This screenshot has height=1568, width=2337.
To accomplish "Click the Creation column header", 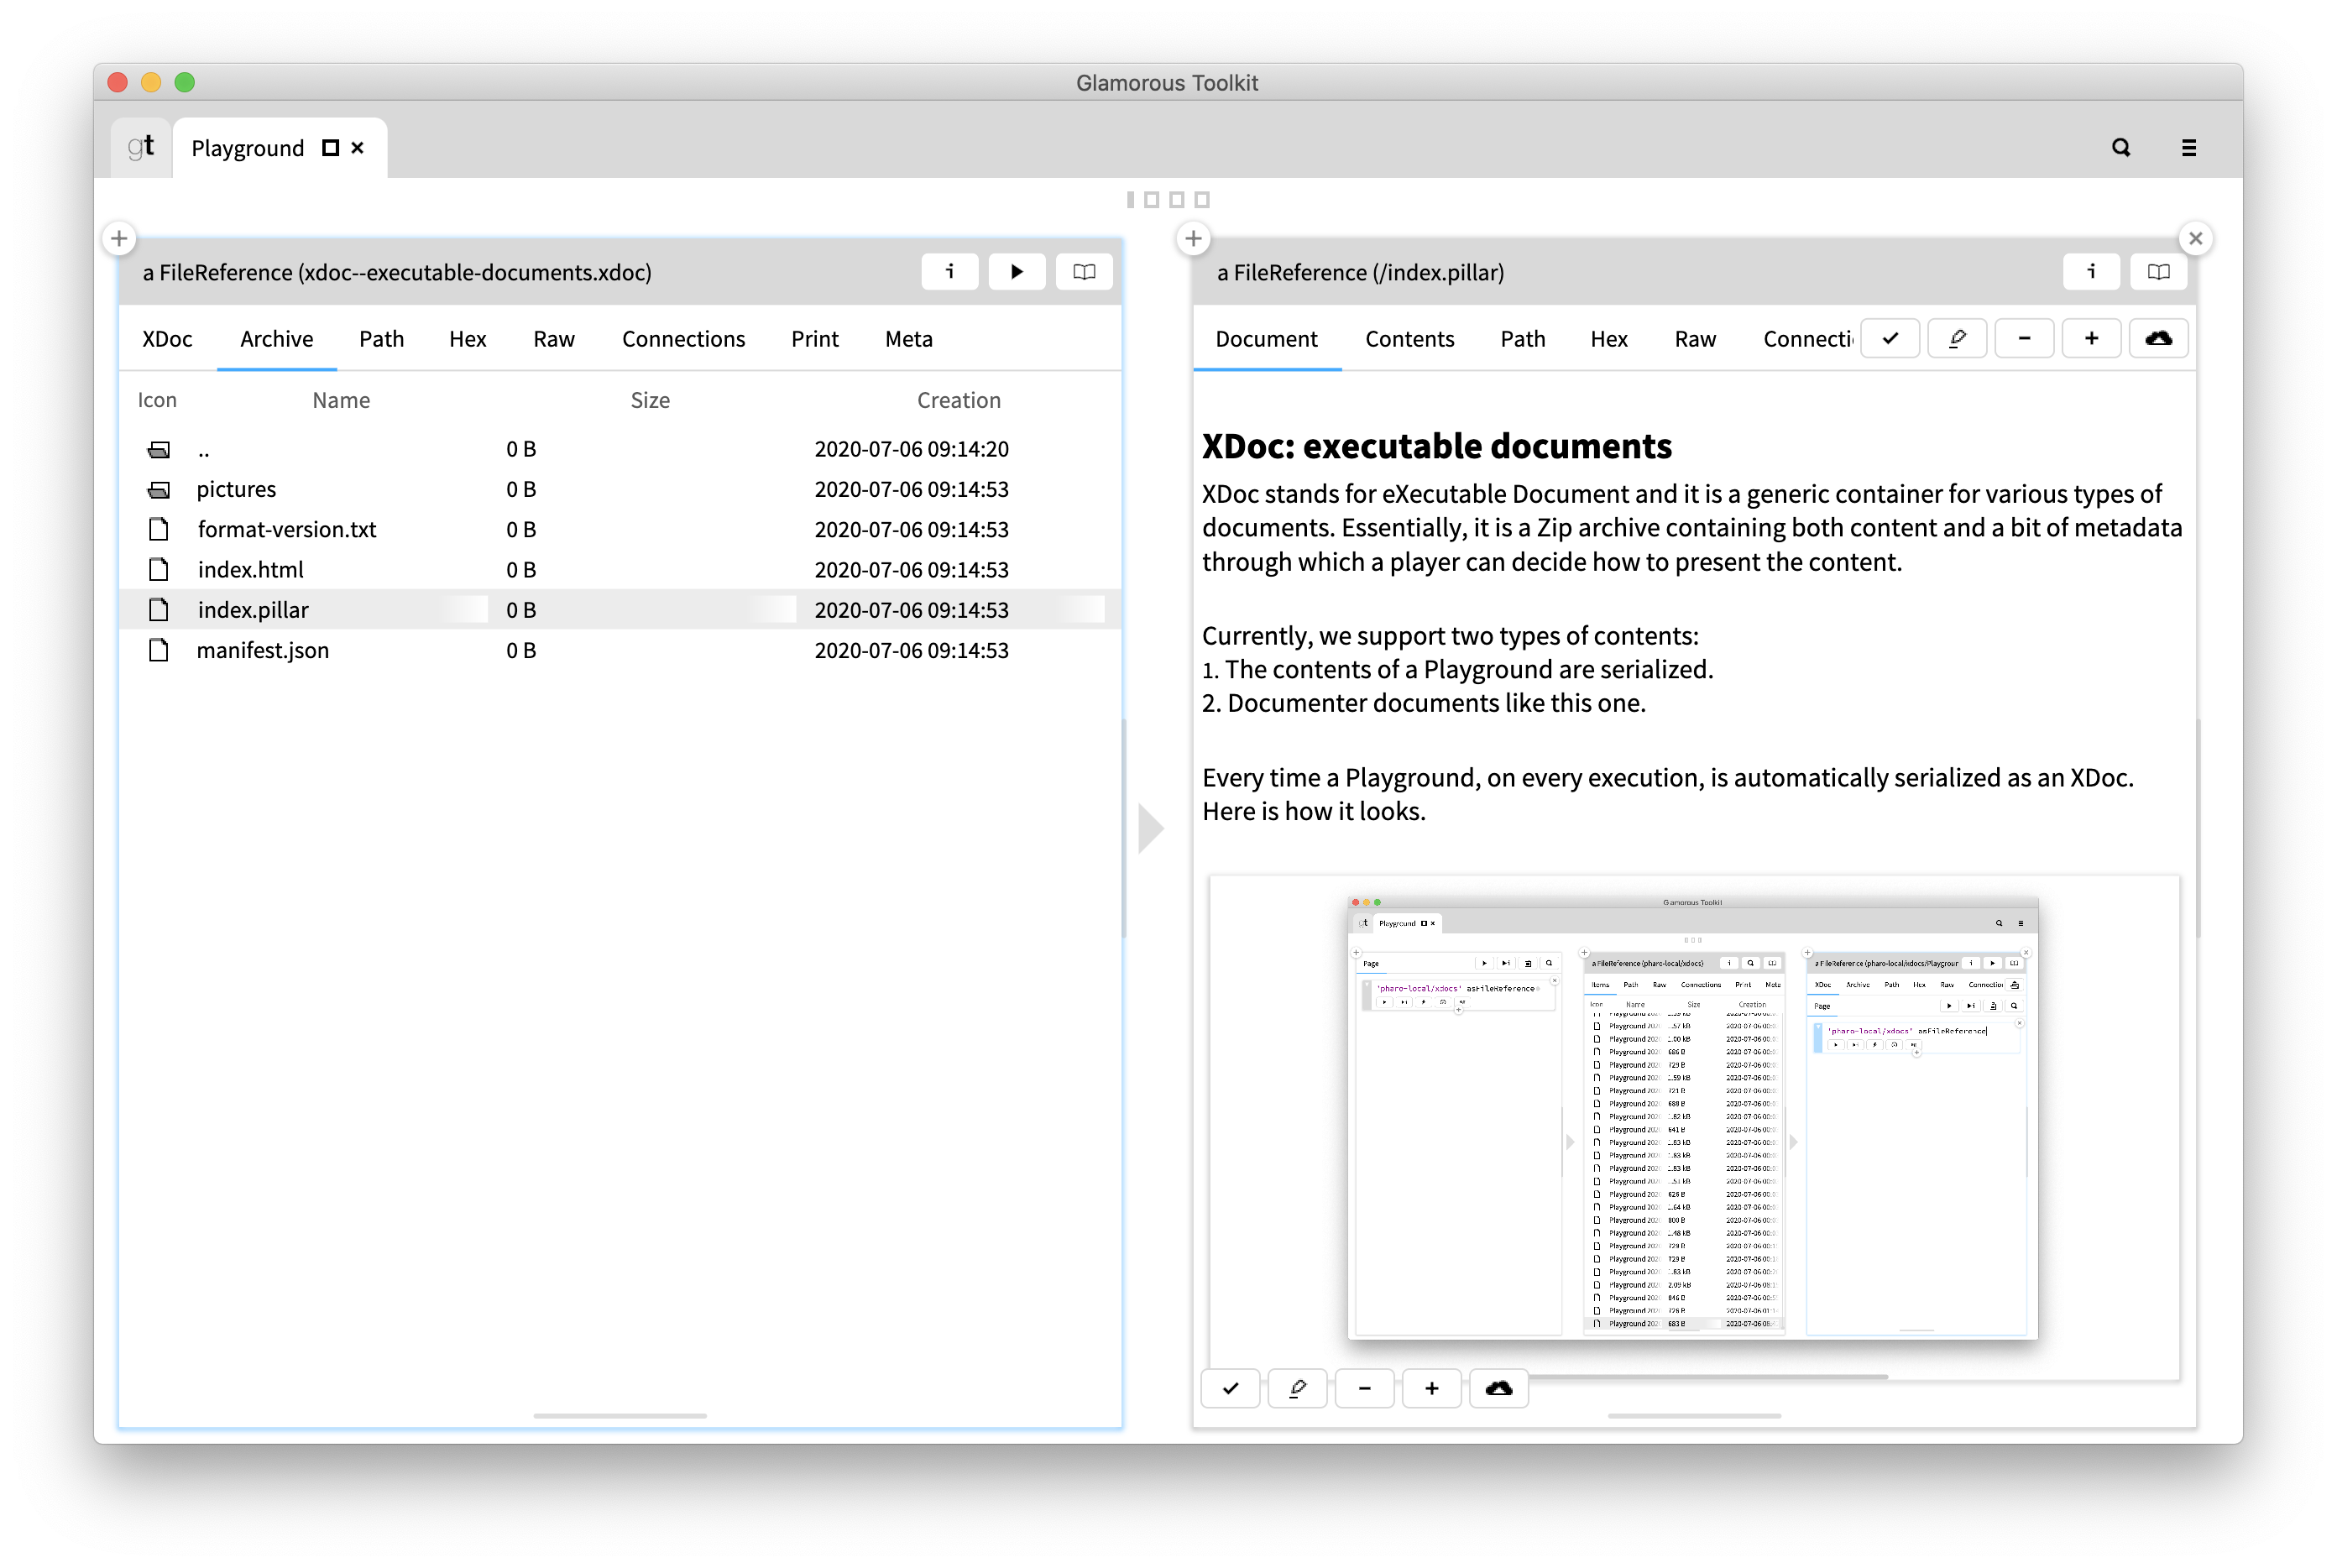I will click(958, 400).
